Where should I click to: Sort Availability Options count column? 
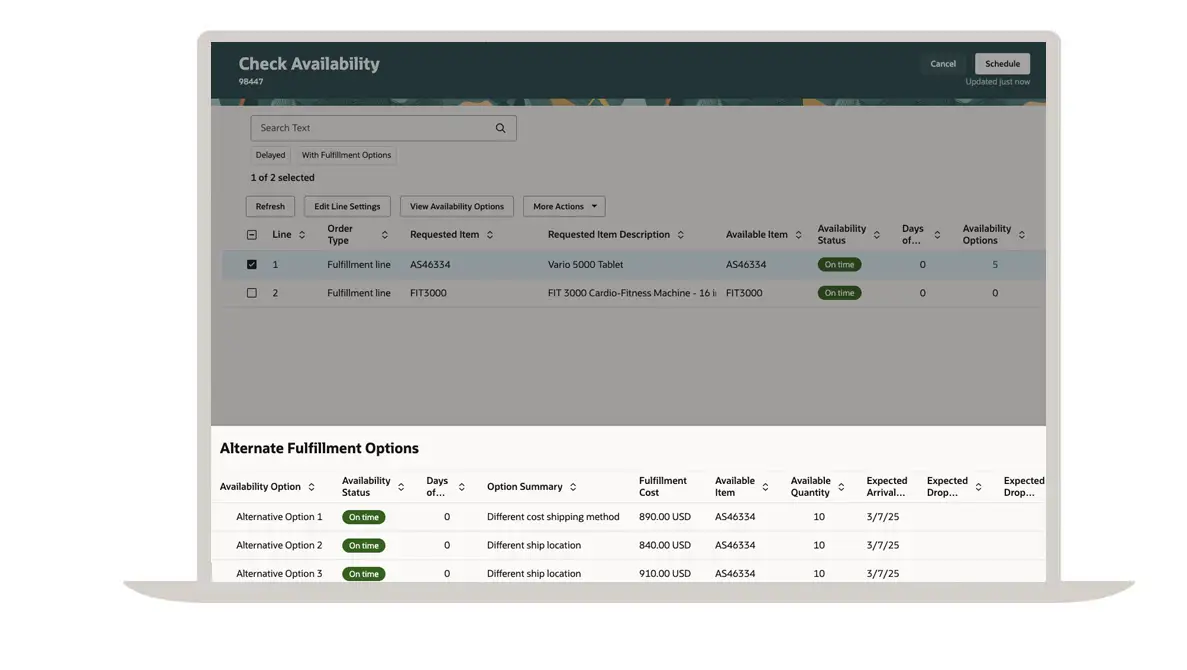click(x=1021, y=235)
